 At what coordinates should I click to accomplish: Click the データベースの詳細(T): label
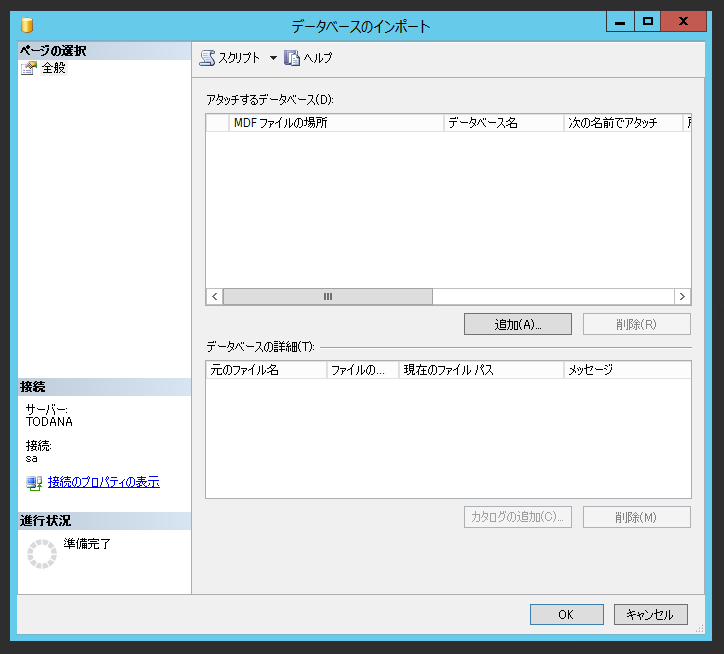(260, 347)
